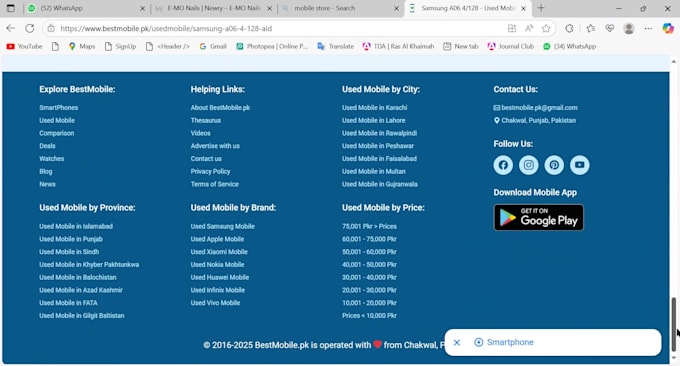680x366 pixels.
Task: Open Used Apple Mobile link
Action: point(217,239)
